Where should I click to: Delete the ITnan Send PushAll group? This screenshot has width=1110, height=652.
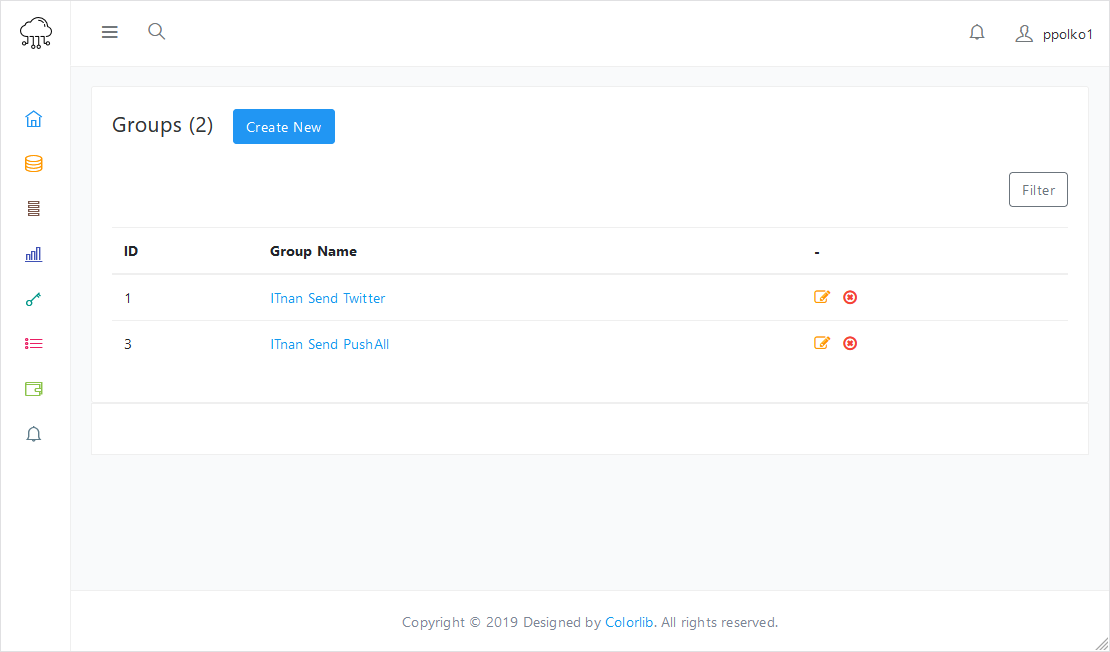point(850,343)
